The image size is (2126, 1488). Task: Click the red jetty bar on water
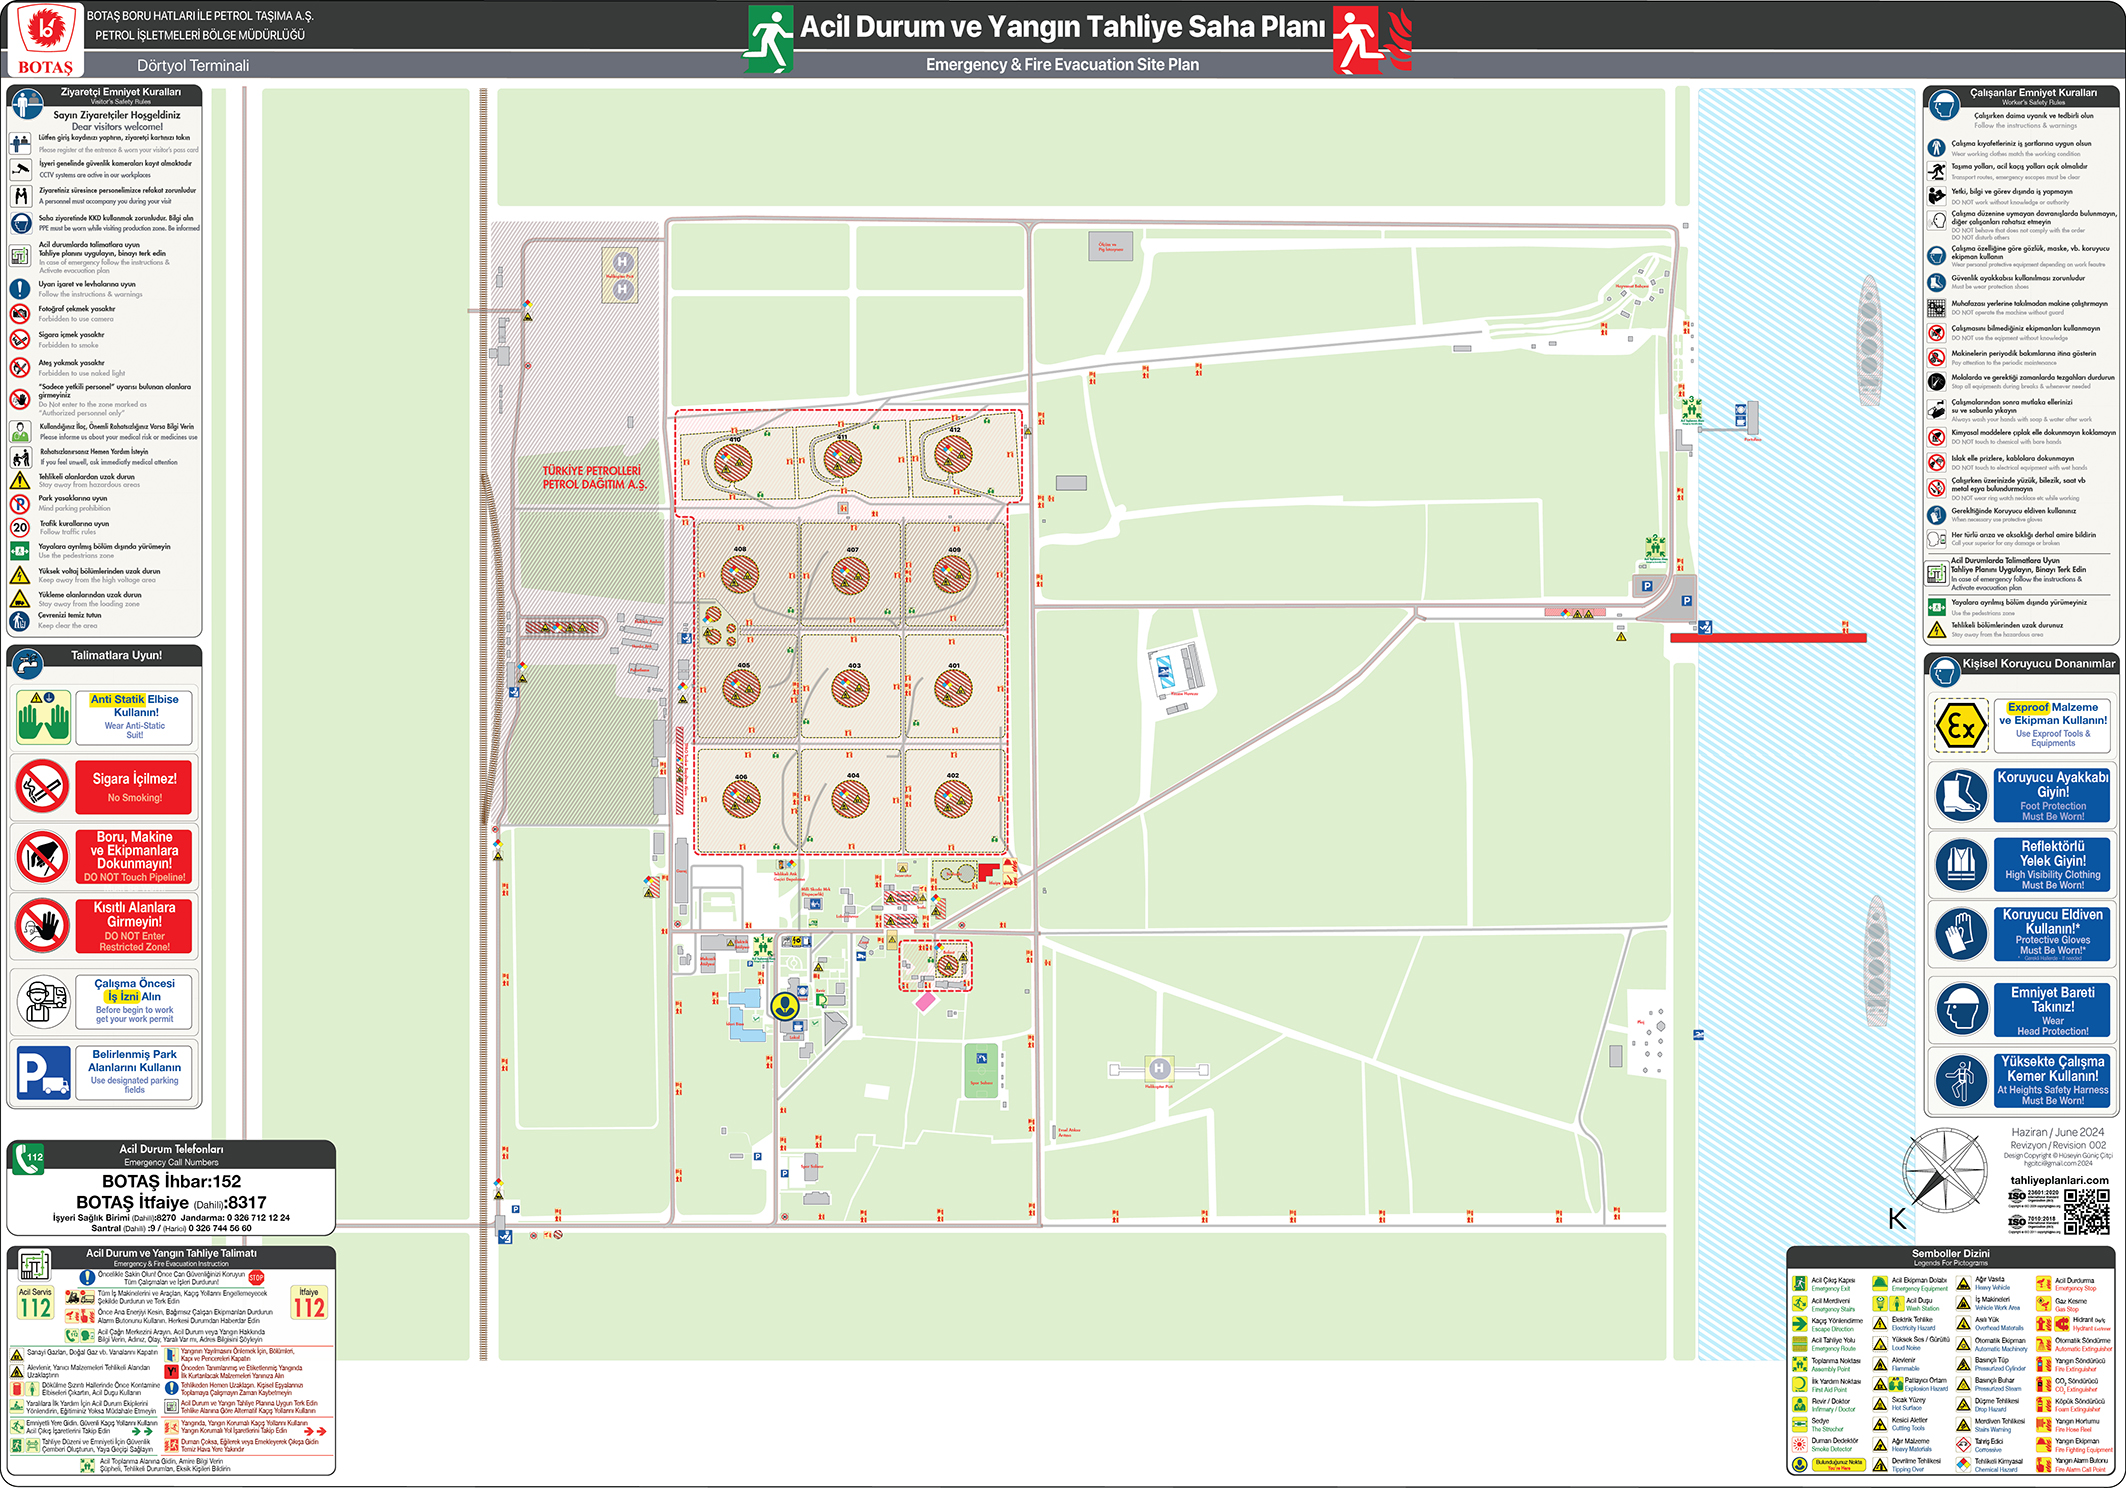pyautogui.click(x=1767, y=637)
